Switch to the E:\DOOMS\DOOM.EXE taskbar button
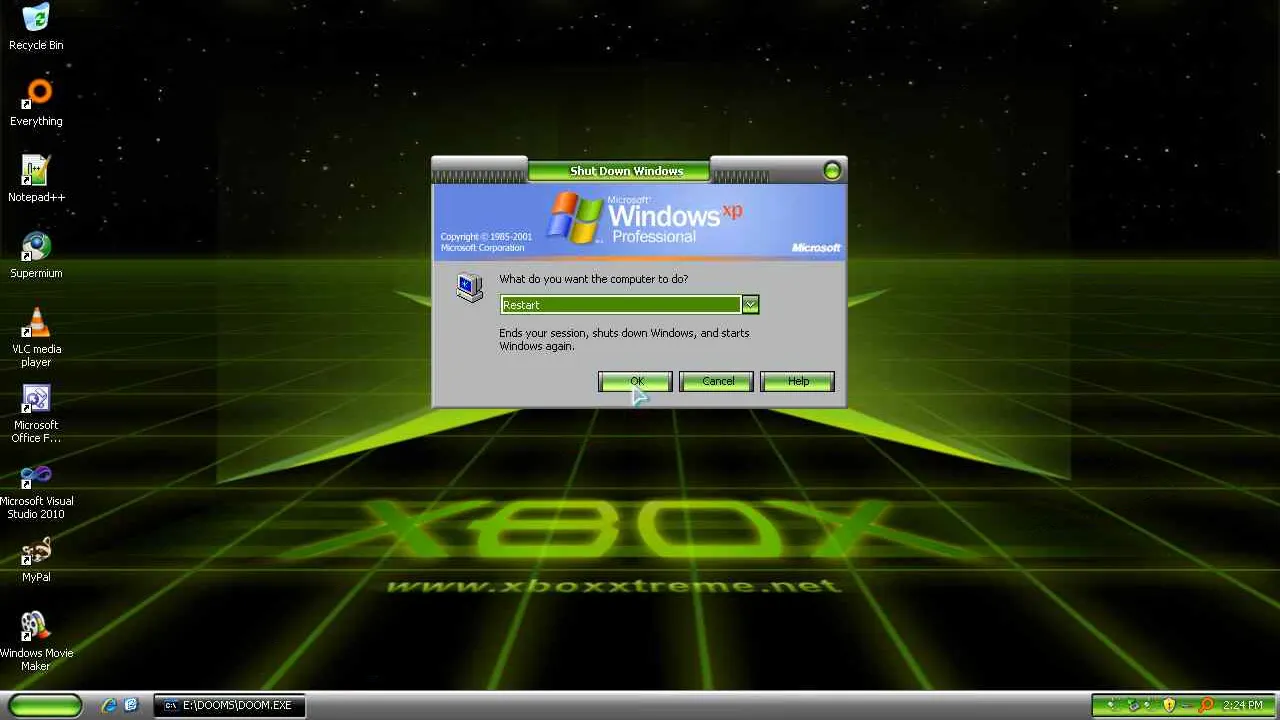This screenshot has height=720, width=1280. click(x=229, y=705)
